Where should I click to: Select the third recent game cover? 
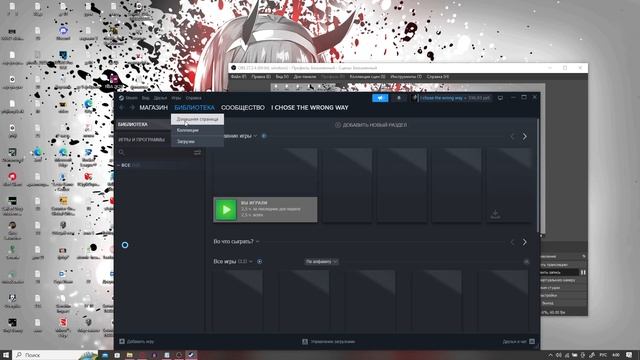click(402, 185)
